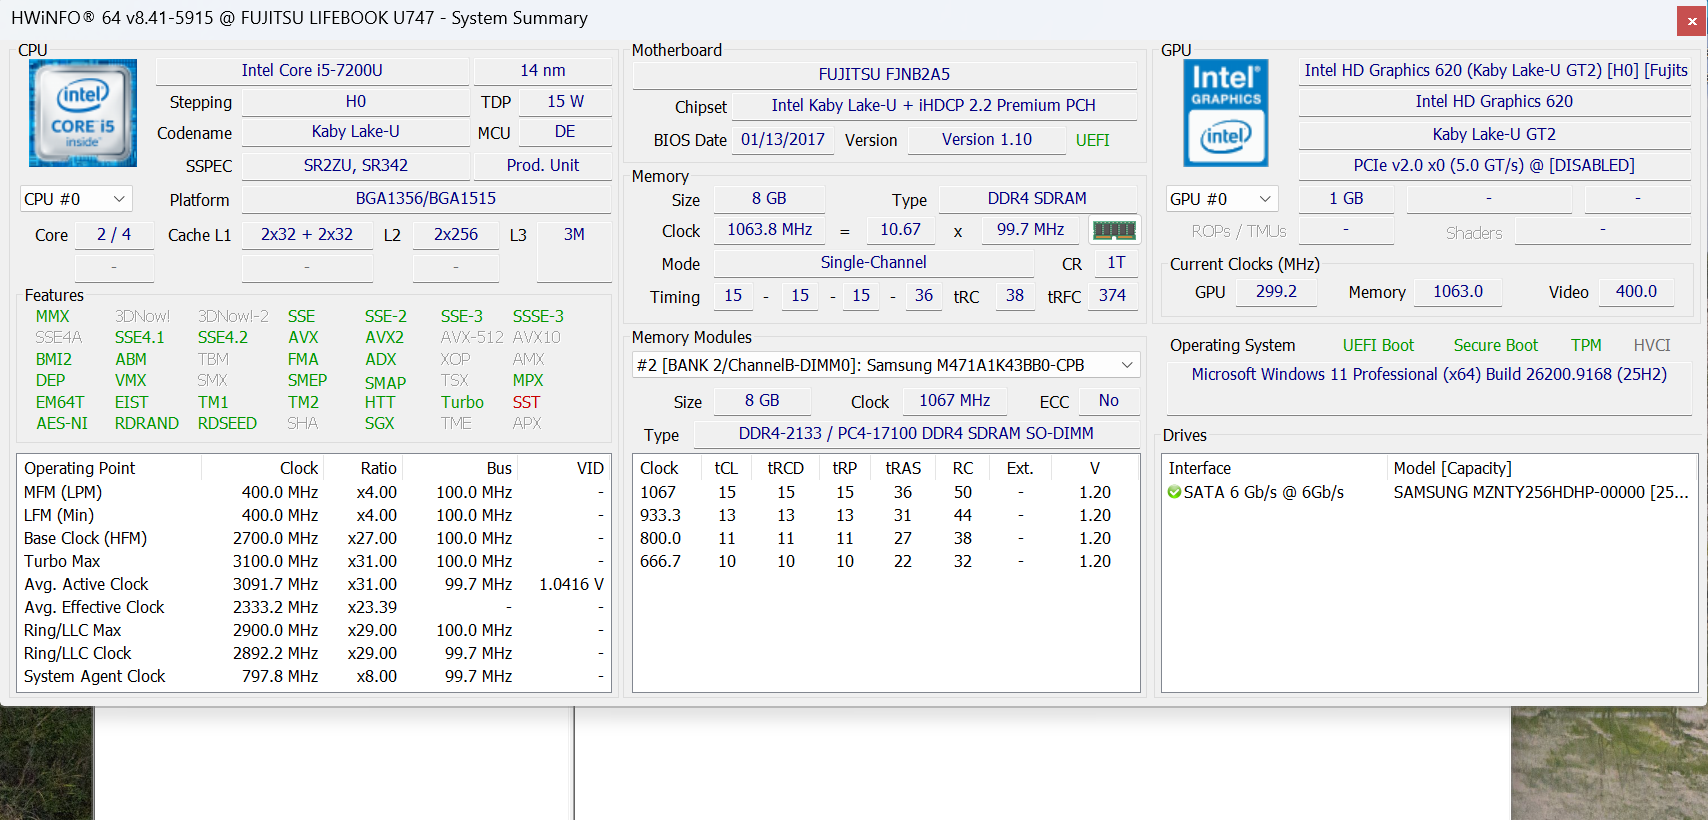Click the RDSEED feature label
The height and width of the screenshot is (820, 1708).
227,423
